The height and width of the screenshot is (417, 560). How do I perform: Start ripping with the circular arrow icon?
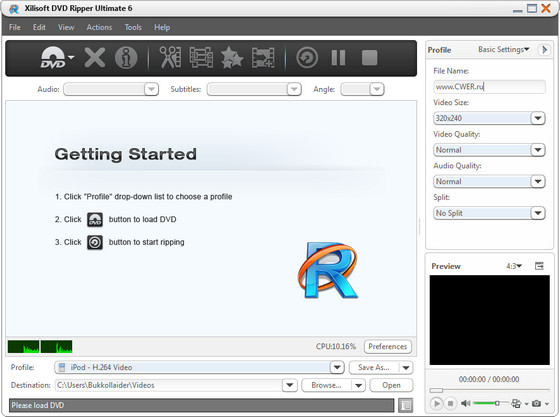coord(307,57)
